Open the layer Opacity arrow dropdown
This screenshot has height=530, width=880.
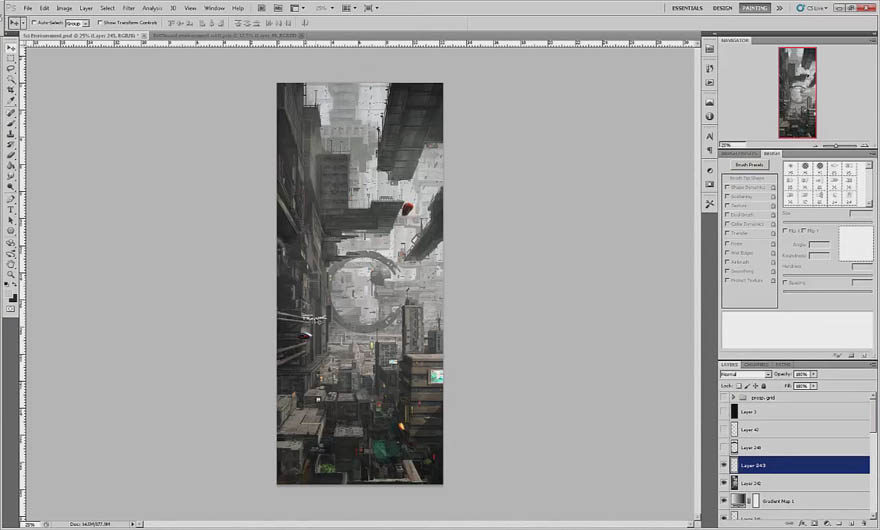tap(814, 374)
